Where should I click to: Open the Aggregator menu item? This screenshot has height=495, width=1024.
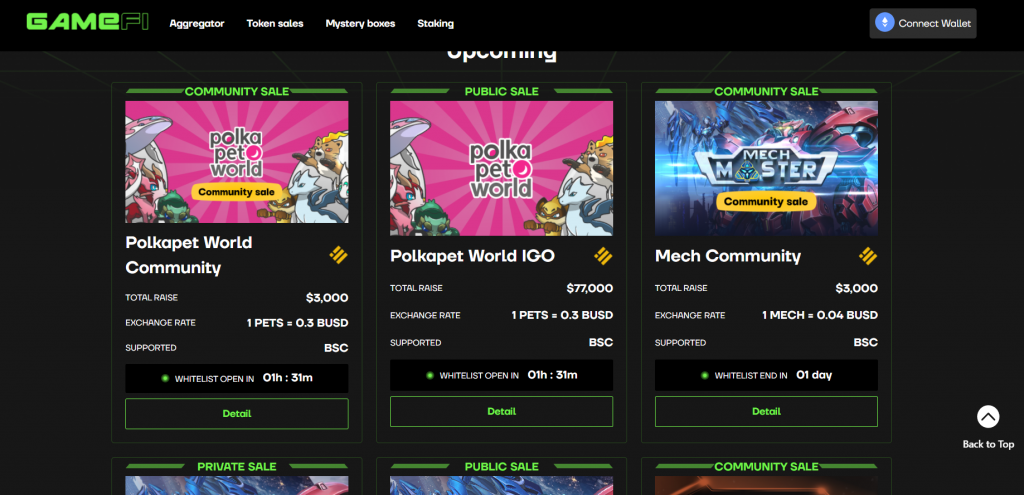click(x=197, y=24)
